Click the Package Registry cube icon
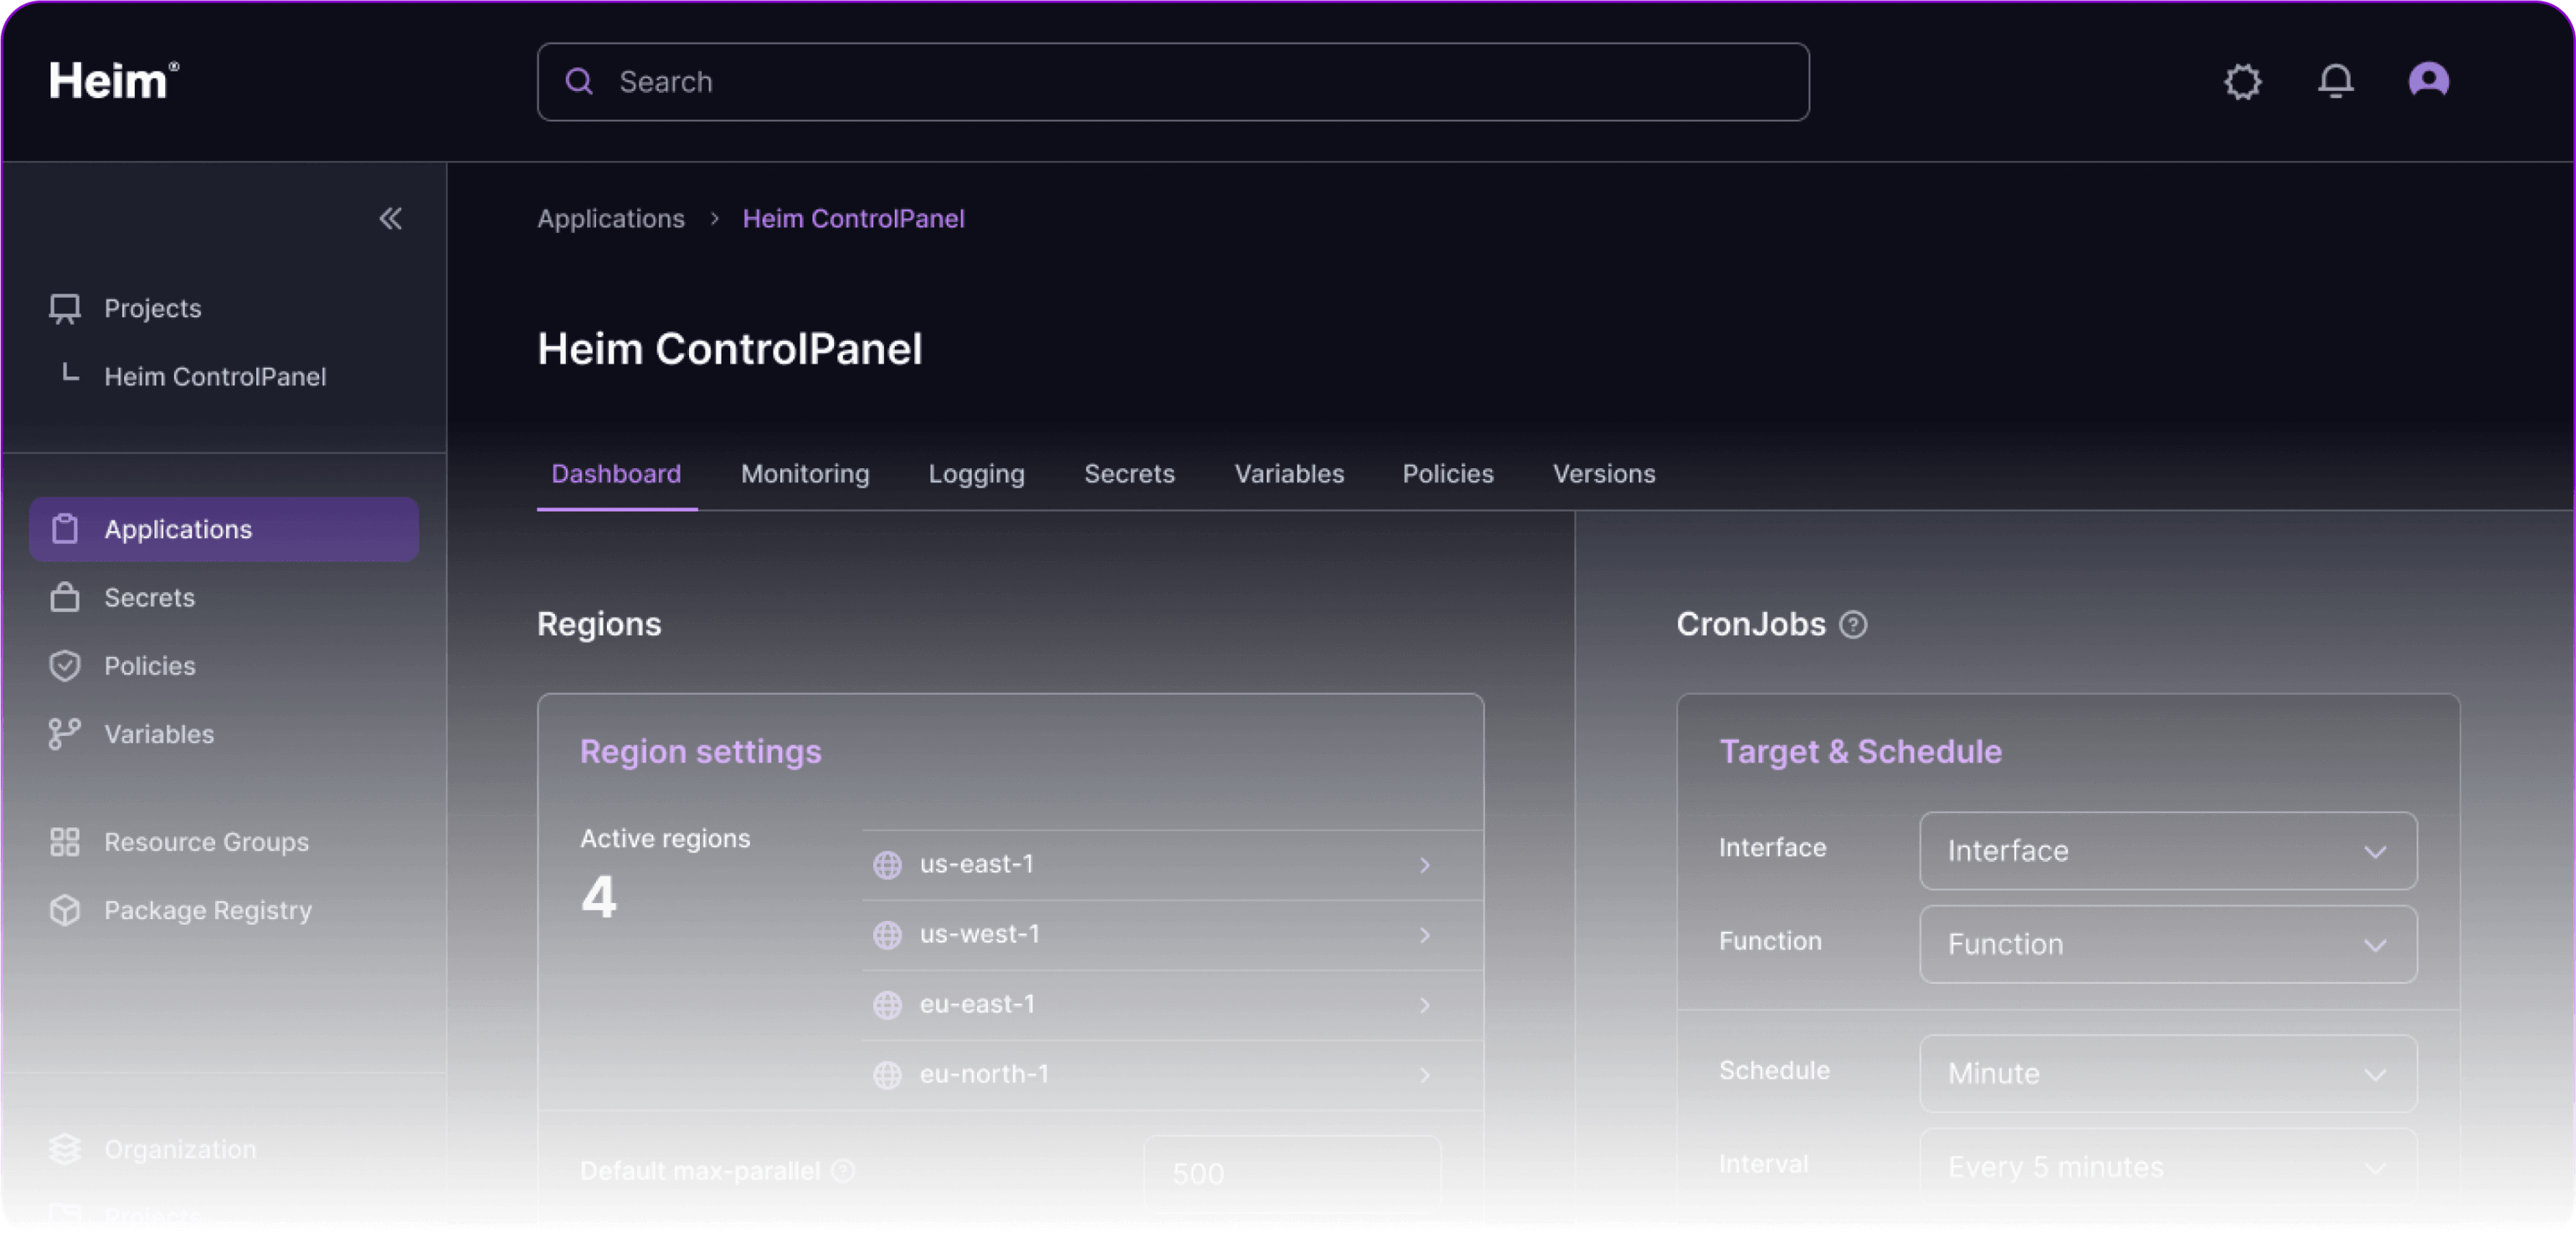Viewport: 2576px width, 1240px height. point(65,910)
